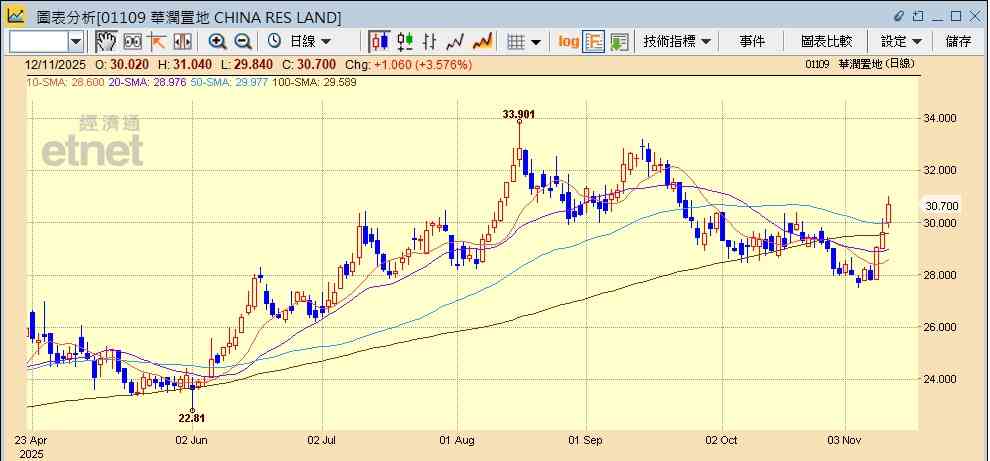Viewport: 990px width, 461px height.
Task: Toggle the data legend display icon
Action: click(x=594, y=42)
